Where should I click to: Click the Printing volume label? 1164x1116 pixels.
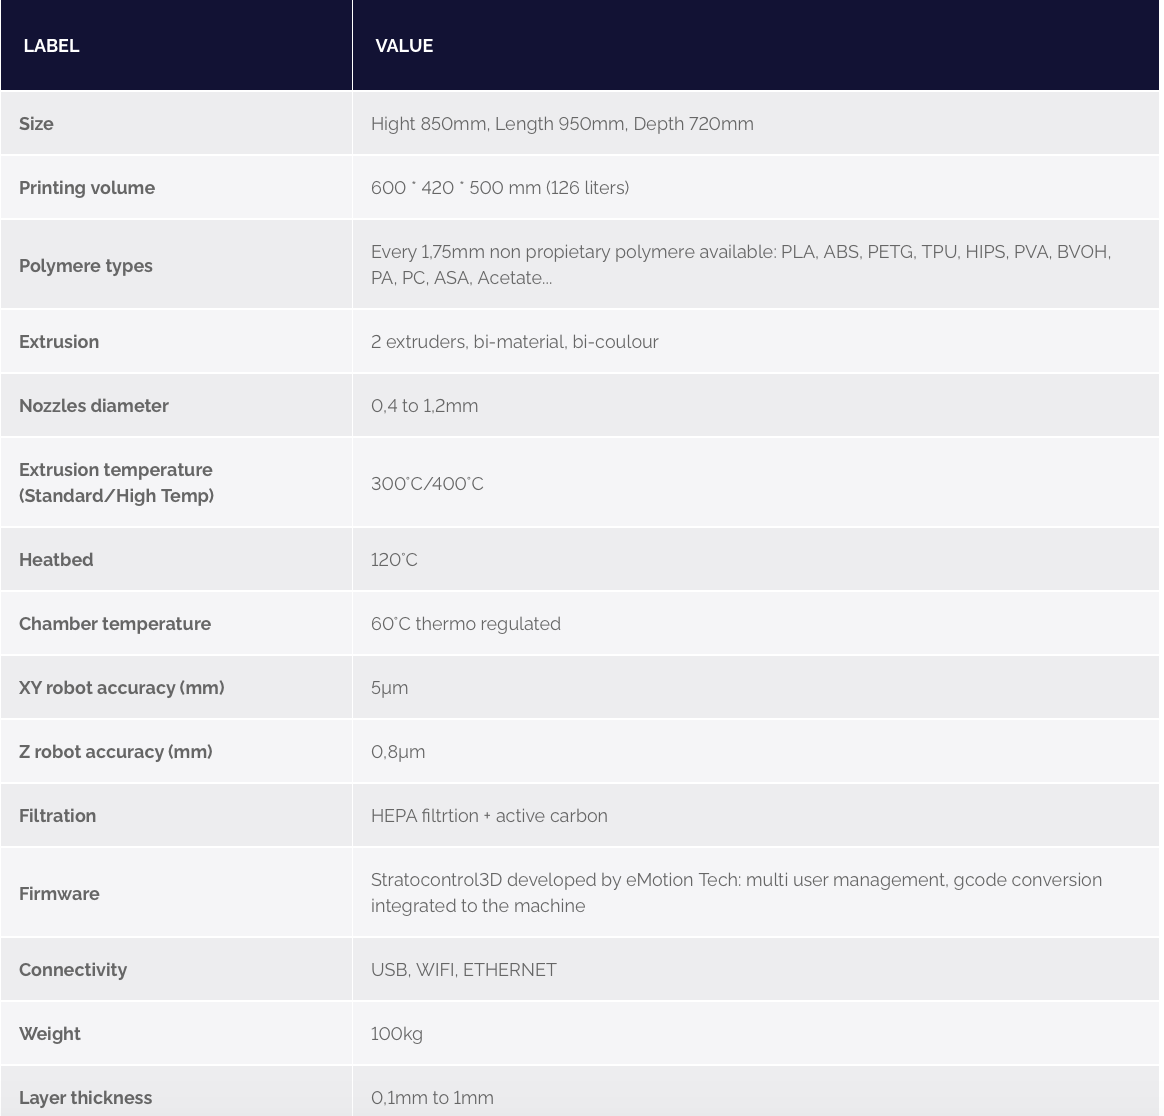[x=87, y=187]
